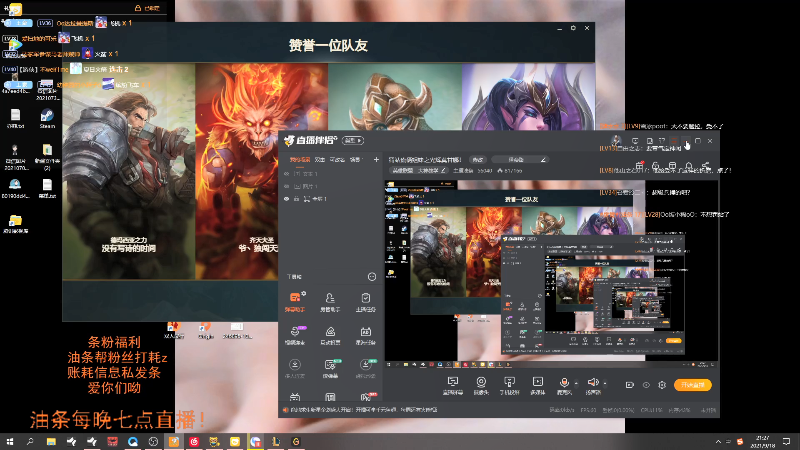Open the red hamburger menu in the app title bar
The height and width of the screenshot is (450, 800).
pos(674,141)
